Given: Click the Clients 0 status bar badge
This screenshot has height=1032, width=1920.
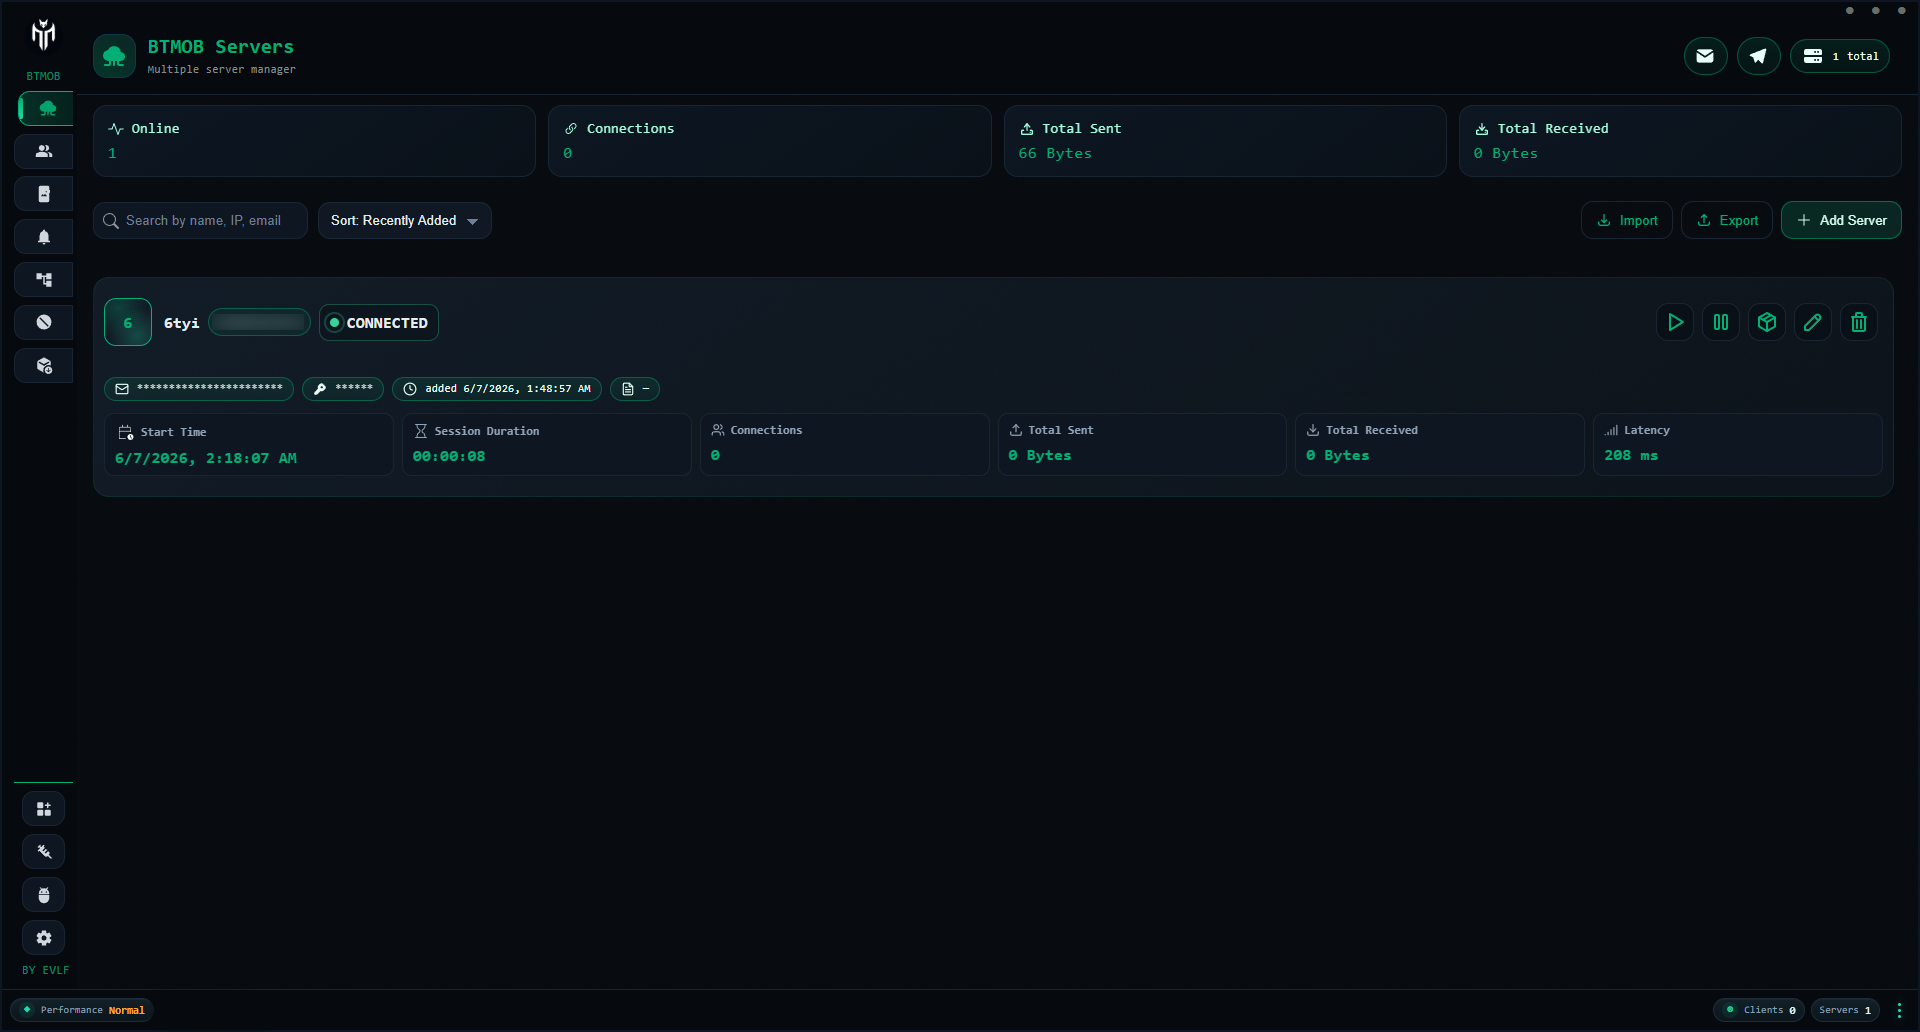Looking at the screenshot, I should click(1759, 1010).
